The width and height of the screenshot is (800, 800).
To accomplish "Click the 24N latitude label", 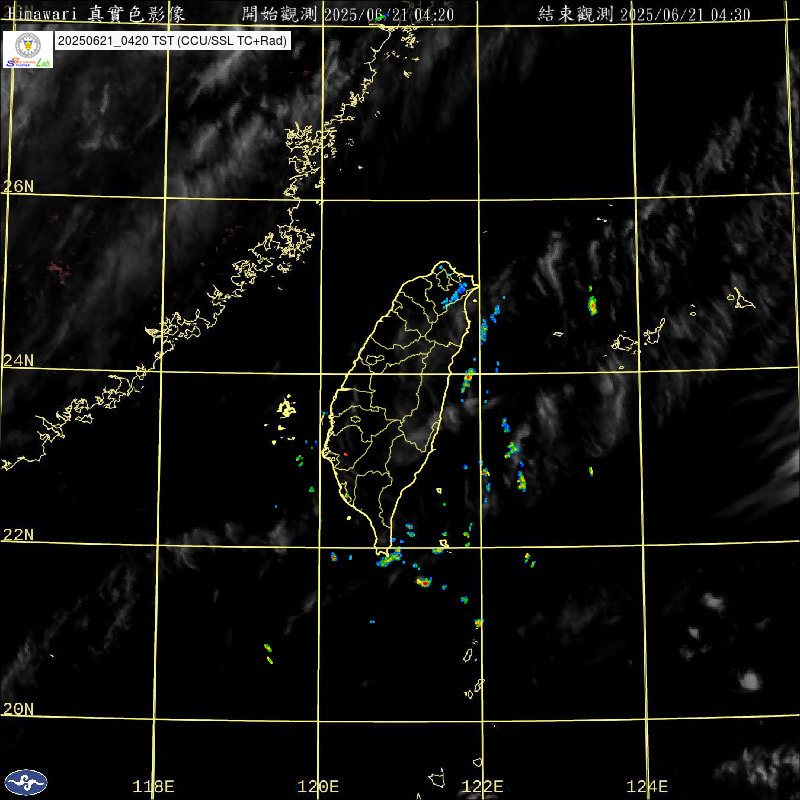I will 18,360.
